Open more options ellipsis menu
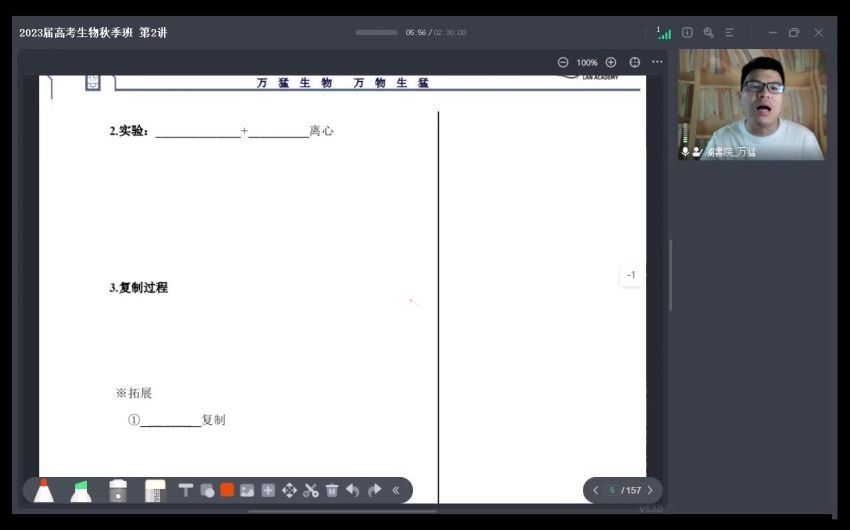 coord(658,62)
